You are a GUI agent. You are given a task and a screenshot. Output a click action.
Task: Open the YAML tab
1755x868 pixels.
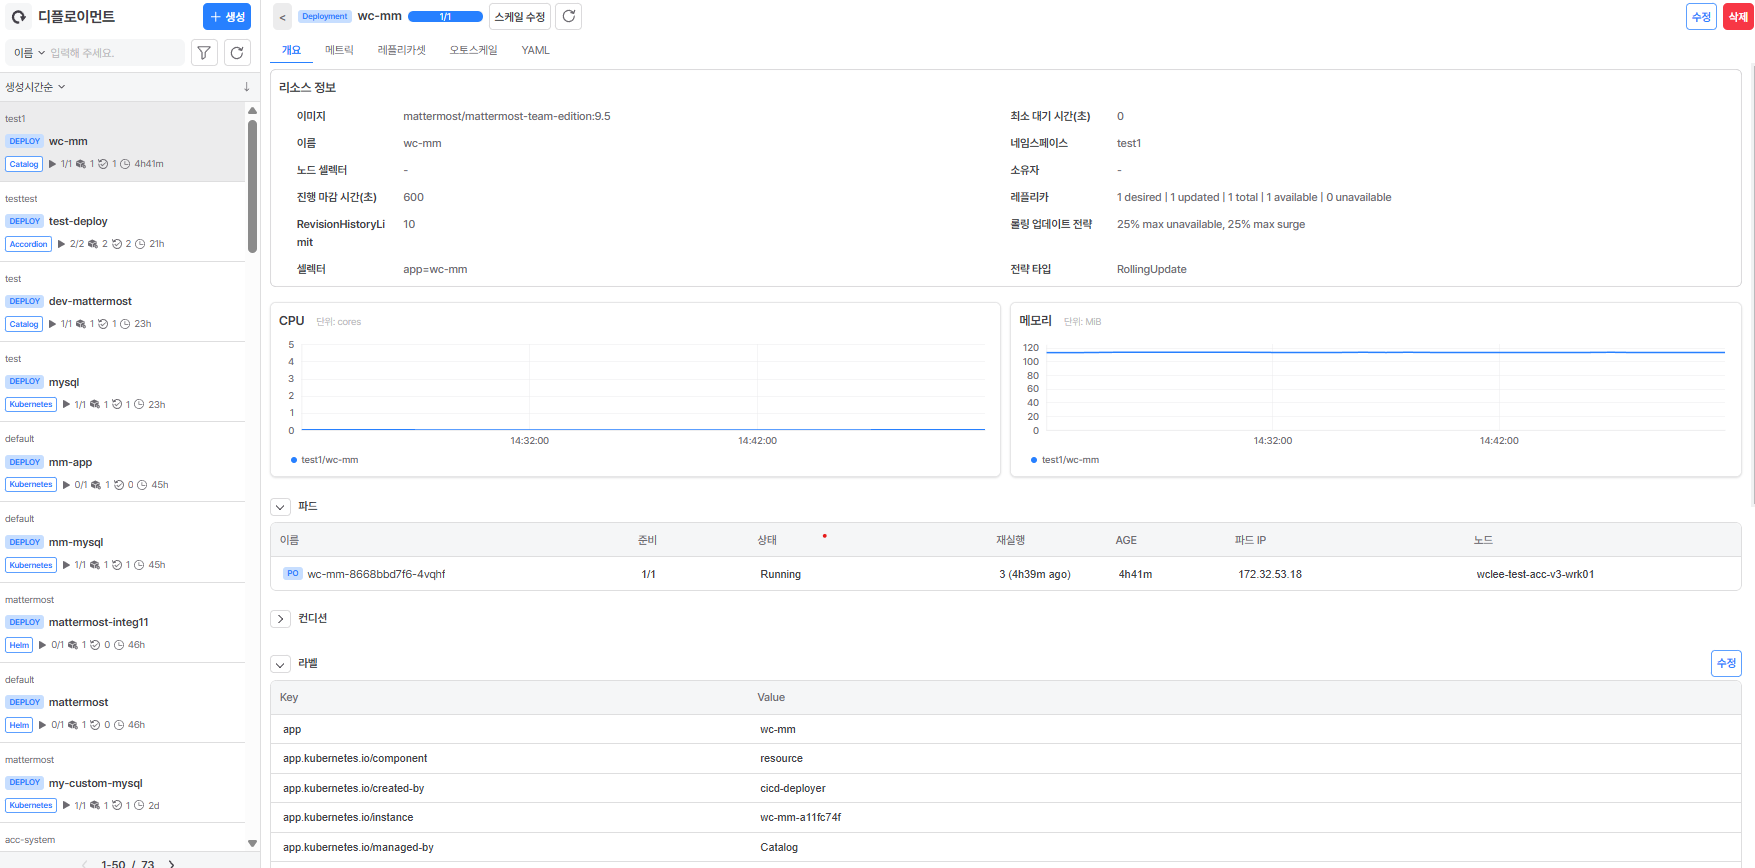535,50
